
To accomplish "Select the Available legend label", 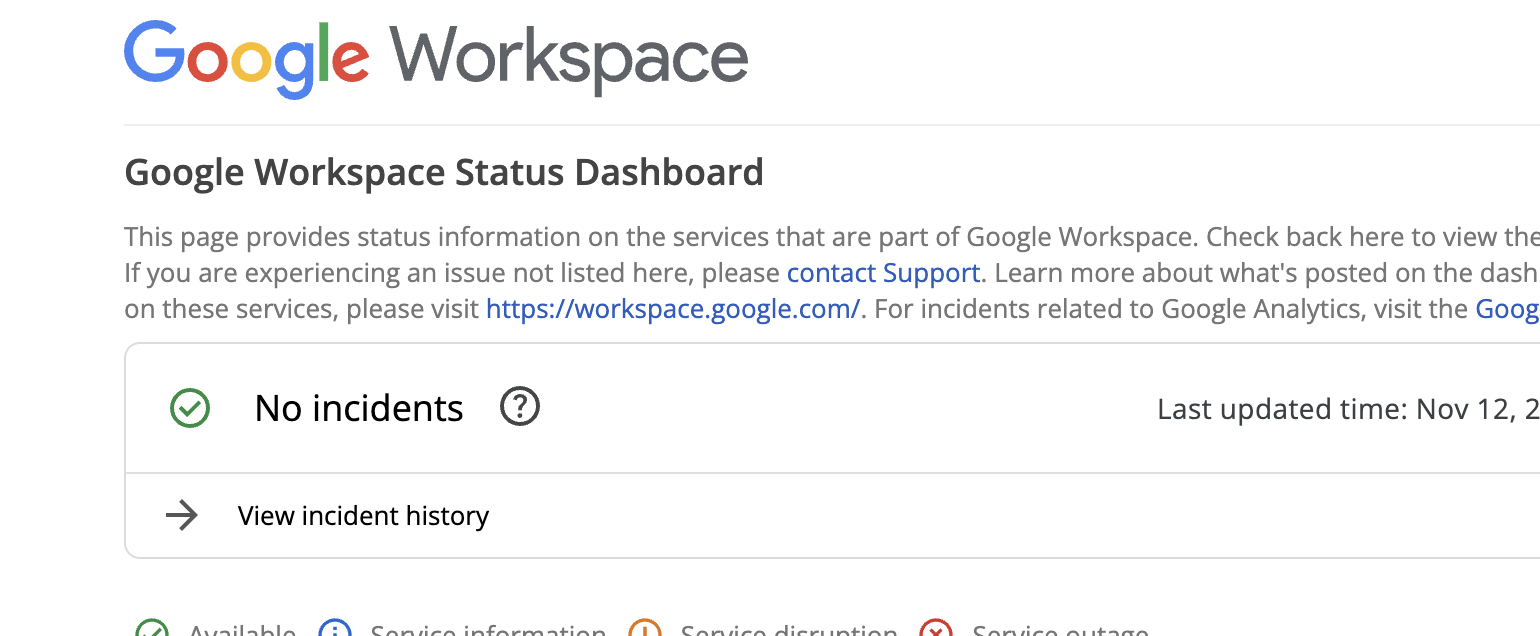I will pyautogui.click(x=240, y=630).
